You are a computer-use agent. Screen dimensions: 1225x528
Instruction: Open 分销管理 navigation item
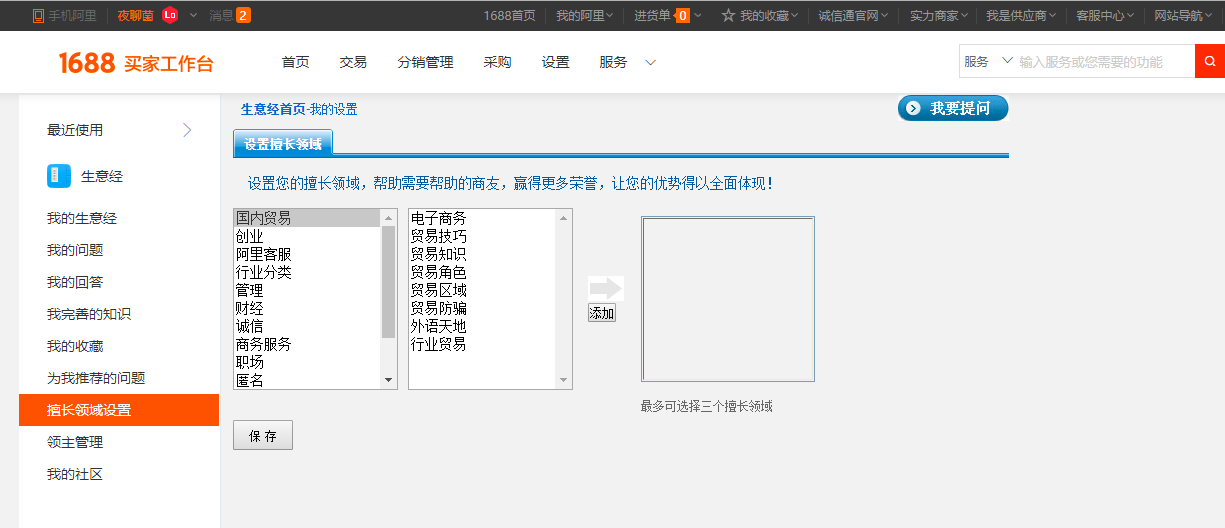[x=425, y=62]
